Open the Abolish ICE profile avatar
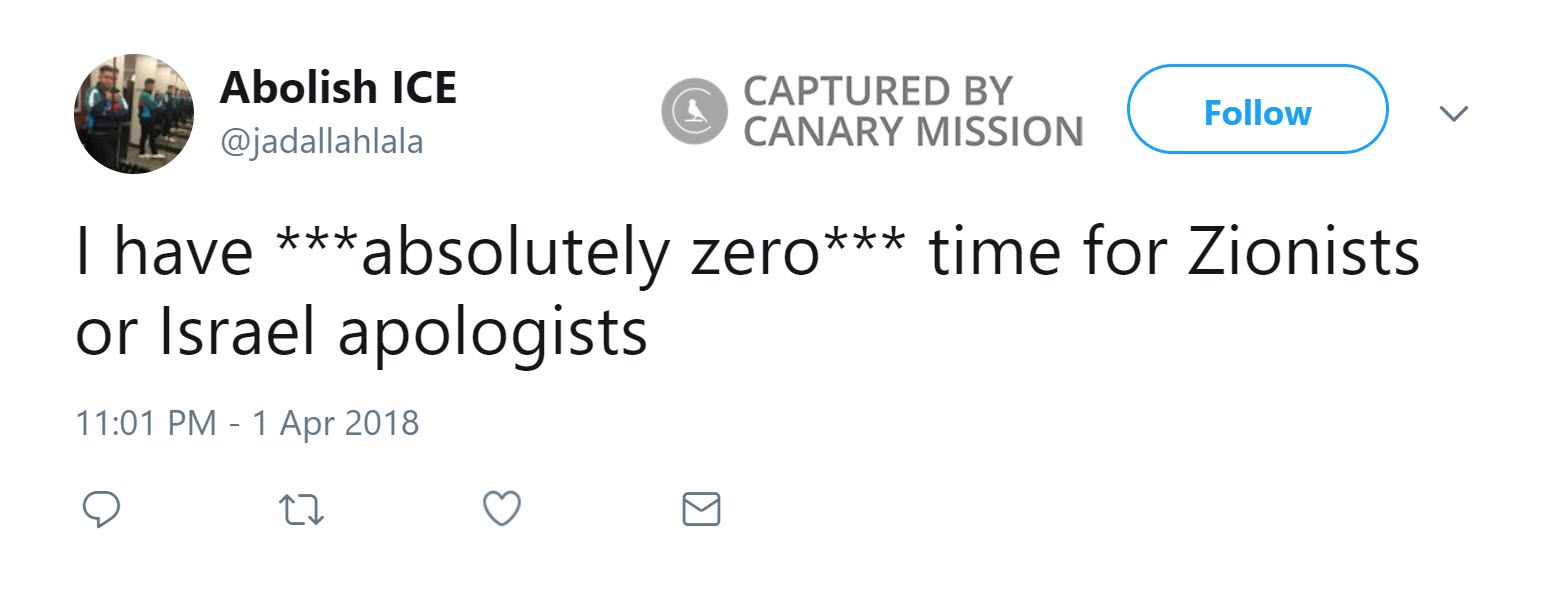Viewport: 1551px width, 594px height. point(134,114)
